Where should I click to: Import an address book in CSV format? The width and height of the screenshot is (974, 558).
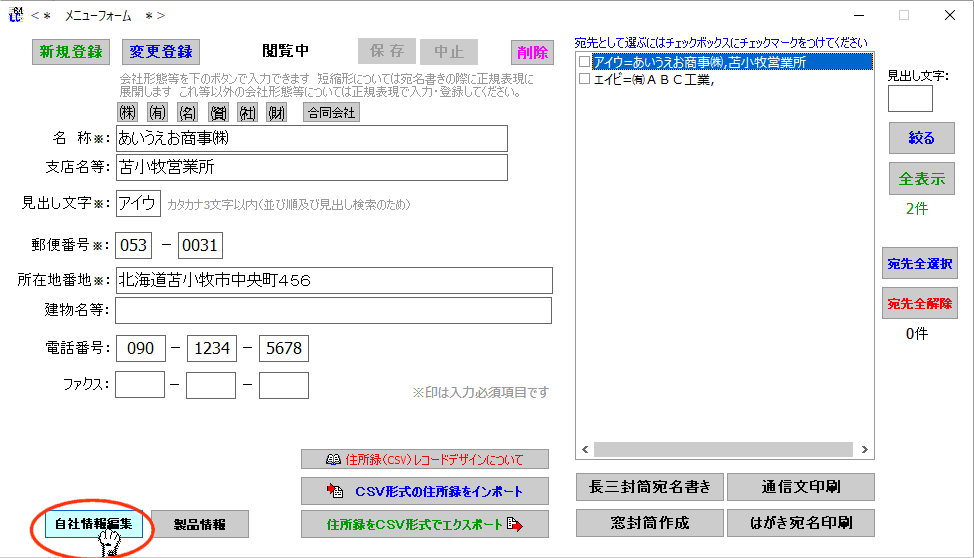click(425, 491)
